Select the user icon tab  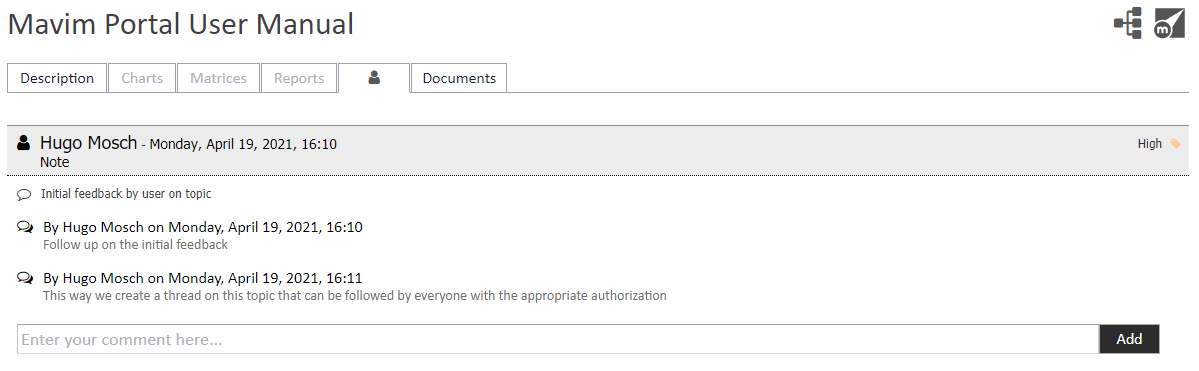374,78
